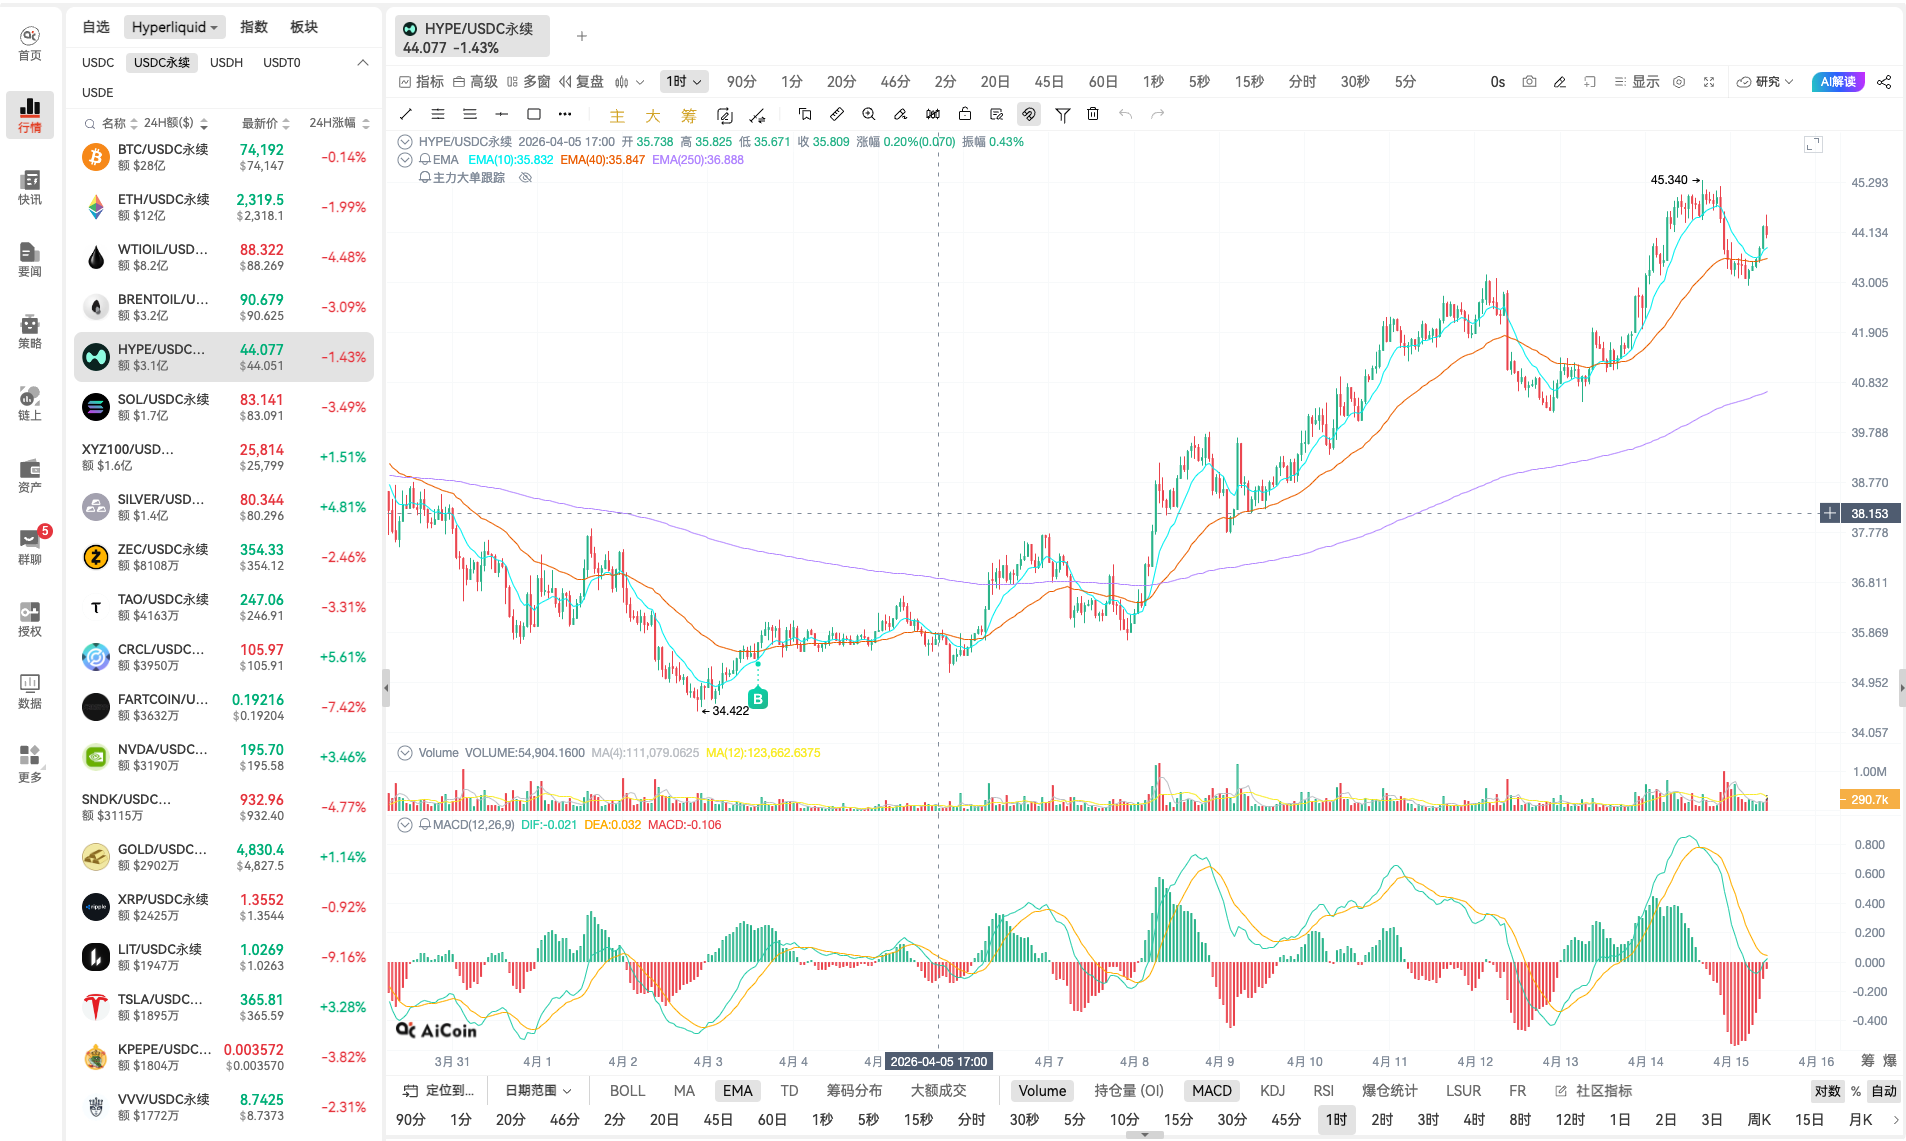This screenshot has height=1141, width=1906.
Task: Select the ruler measure tool
Action: [x=837, y=114]
